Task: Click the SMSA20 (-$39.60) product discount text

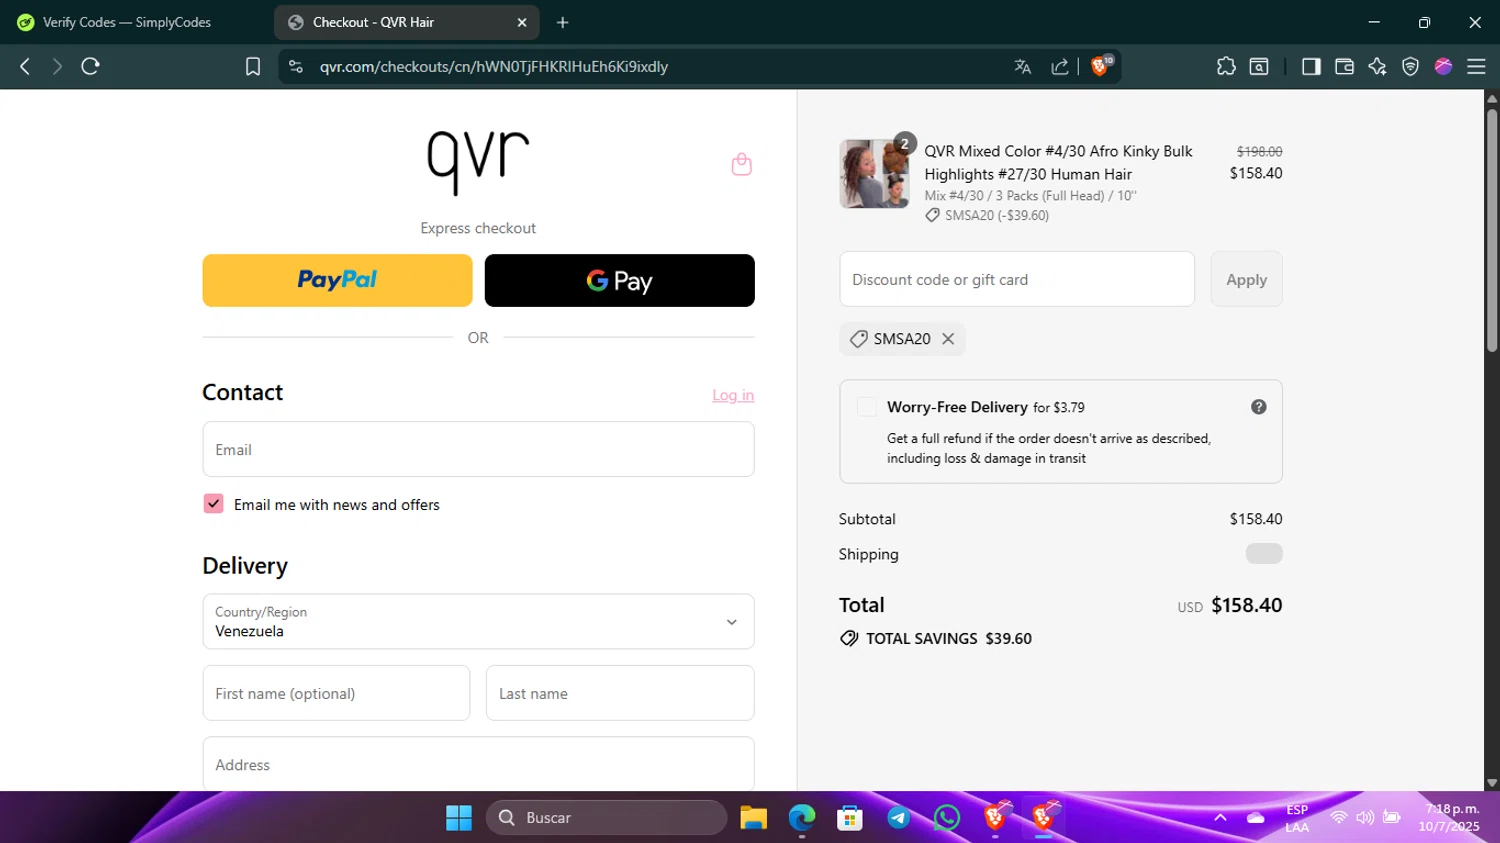Action: click(x=996, y=215)
